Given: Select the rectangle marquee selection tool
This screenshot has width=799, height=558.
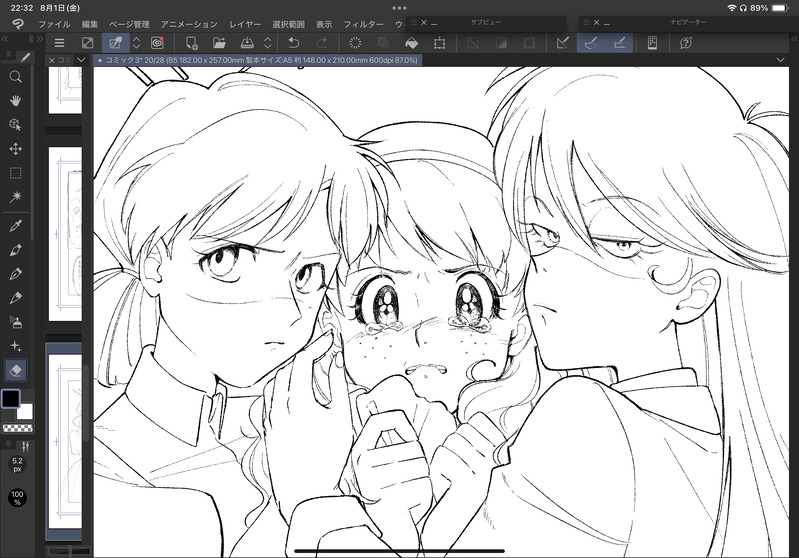Looking at the screenshot, I should tap(15, 173).
